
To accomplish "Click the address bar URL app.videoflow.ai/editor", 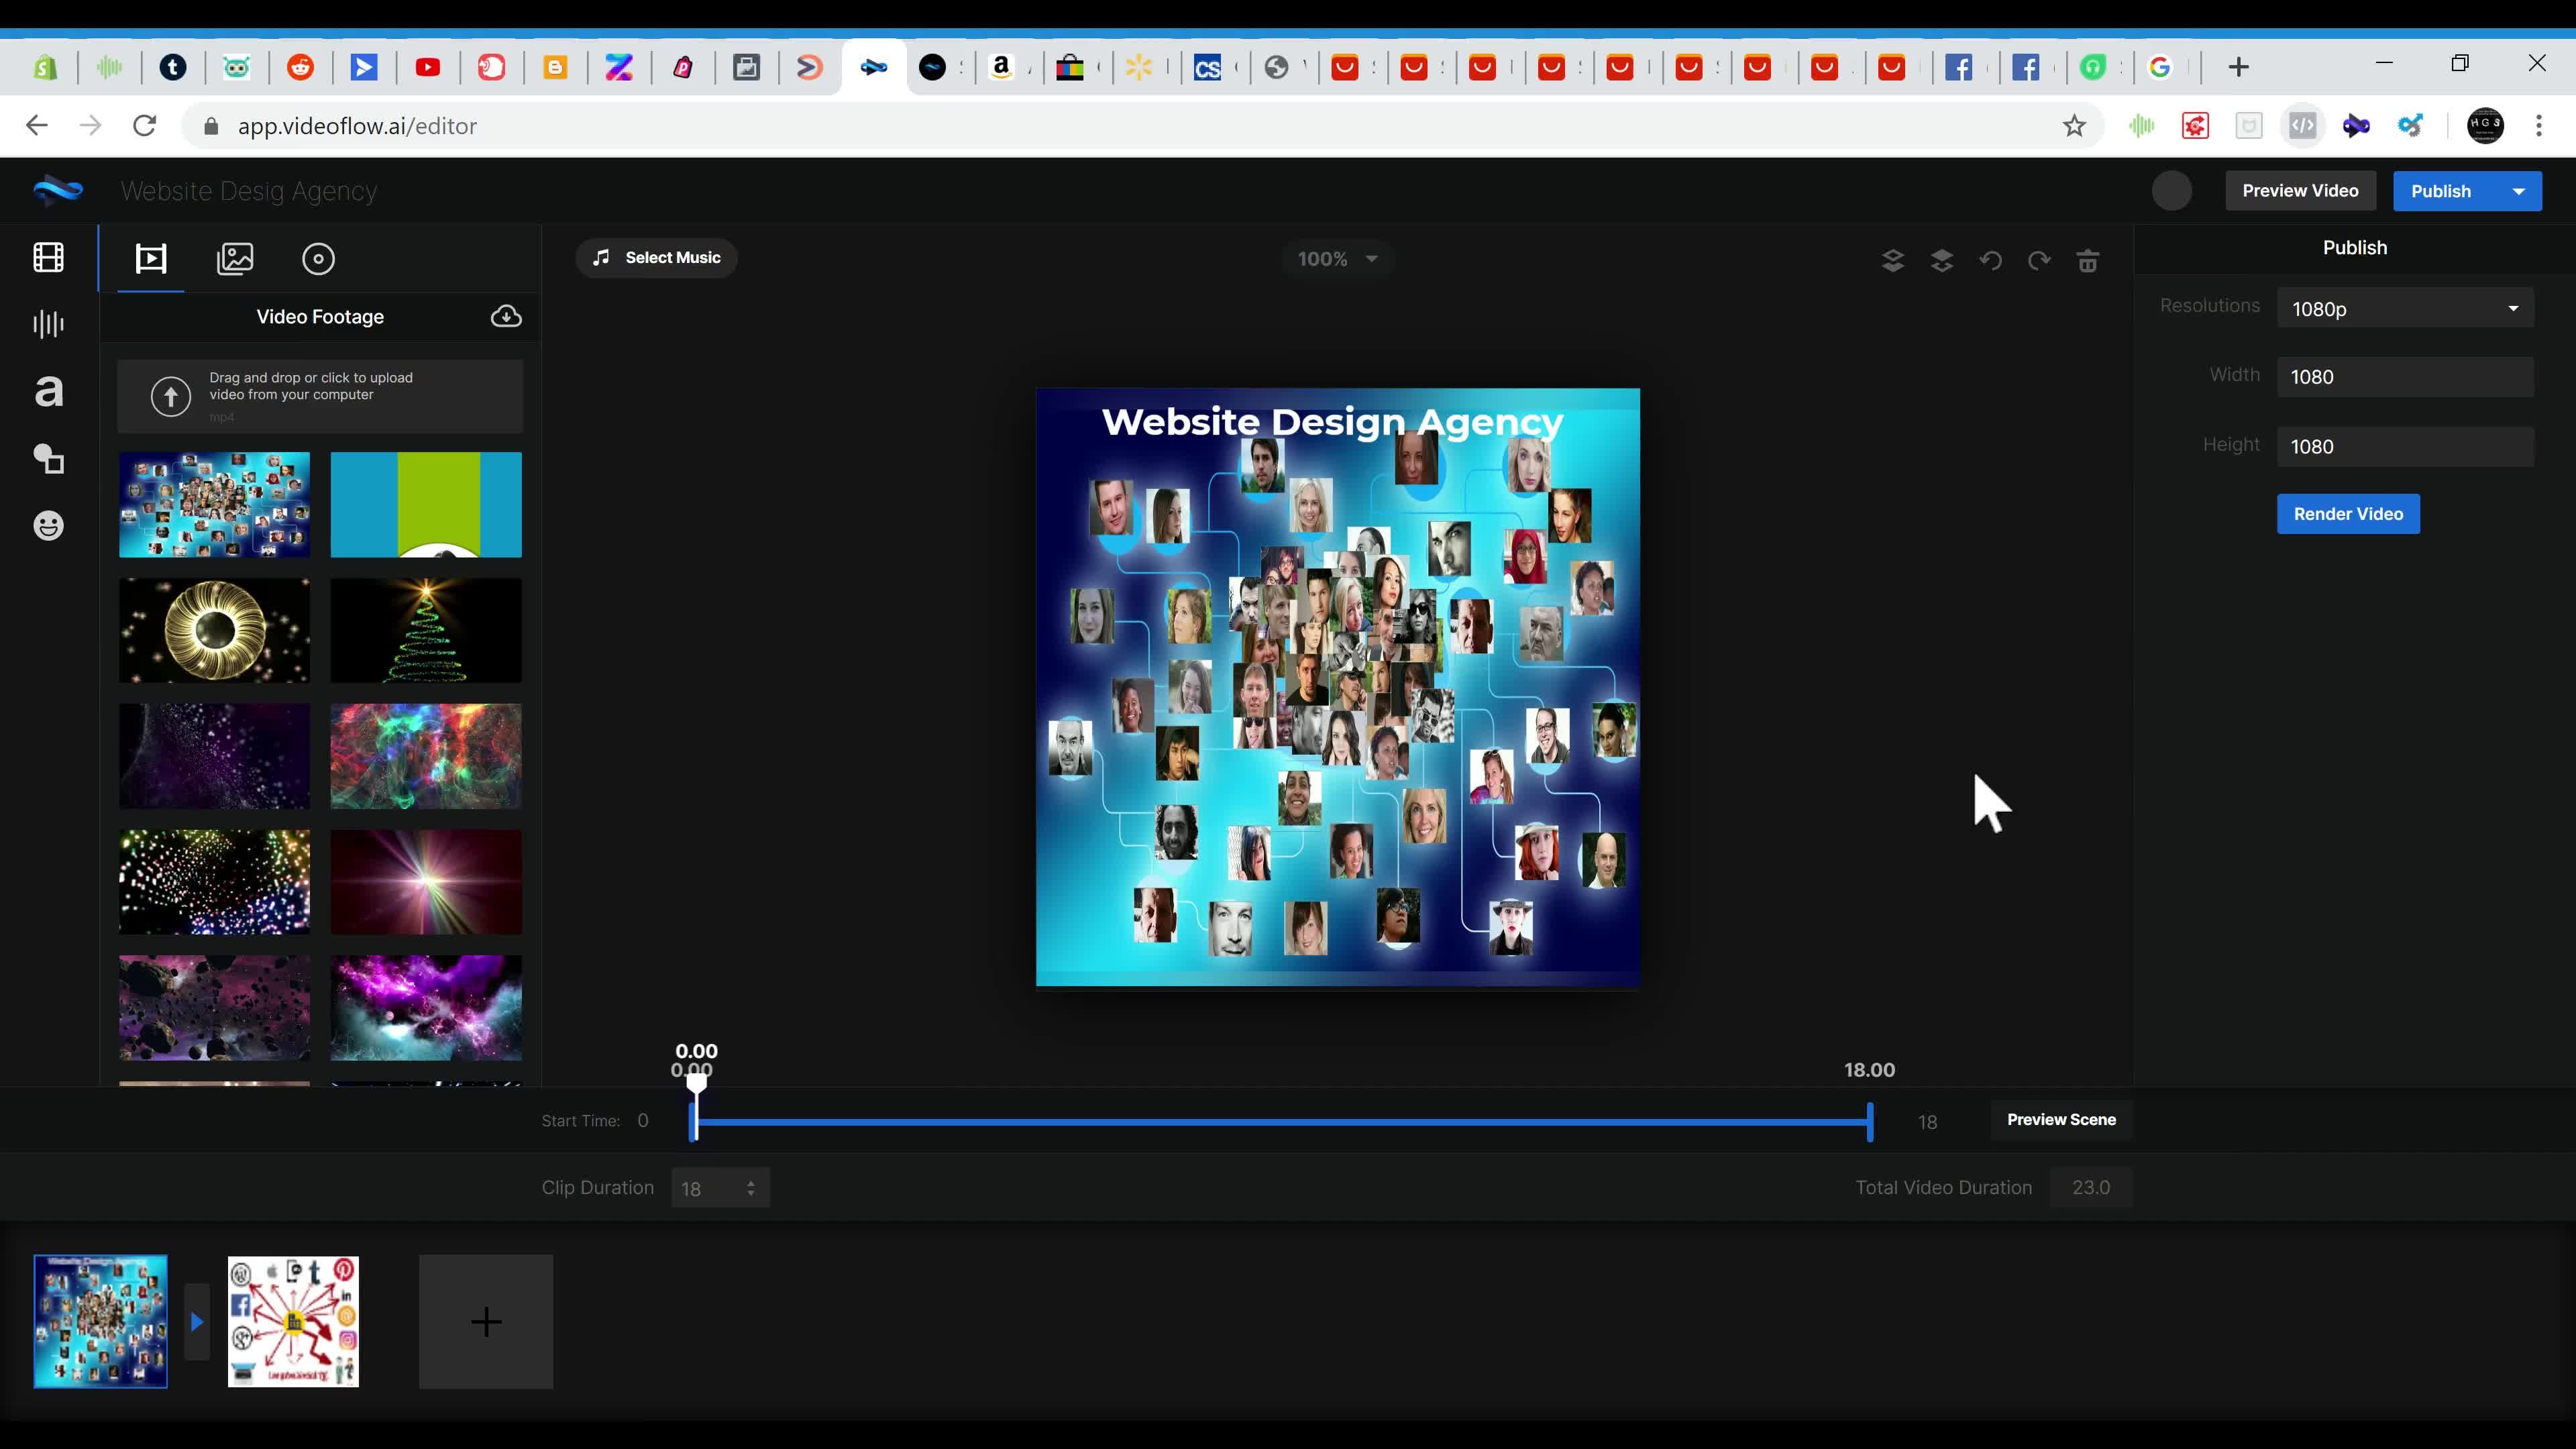I will tap(357, 126).
